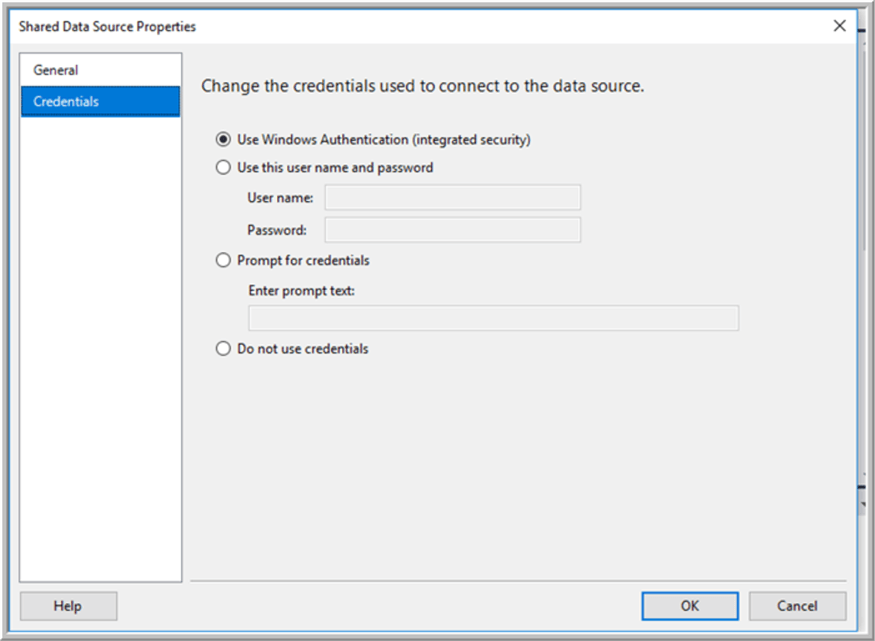Click the "Enter prompt text:" label
The height and width of the screenshot is (641, 875).
(x=301, y=291)
